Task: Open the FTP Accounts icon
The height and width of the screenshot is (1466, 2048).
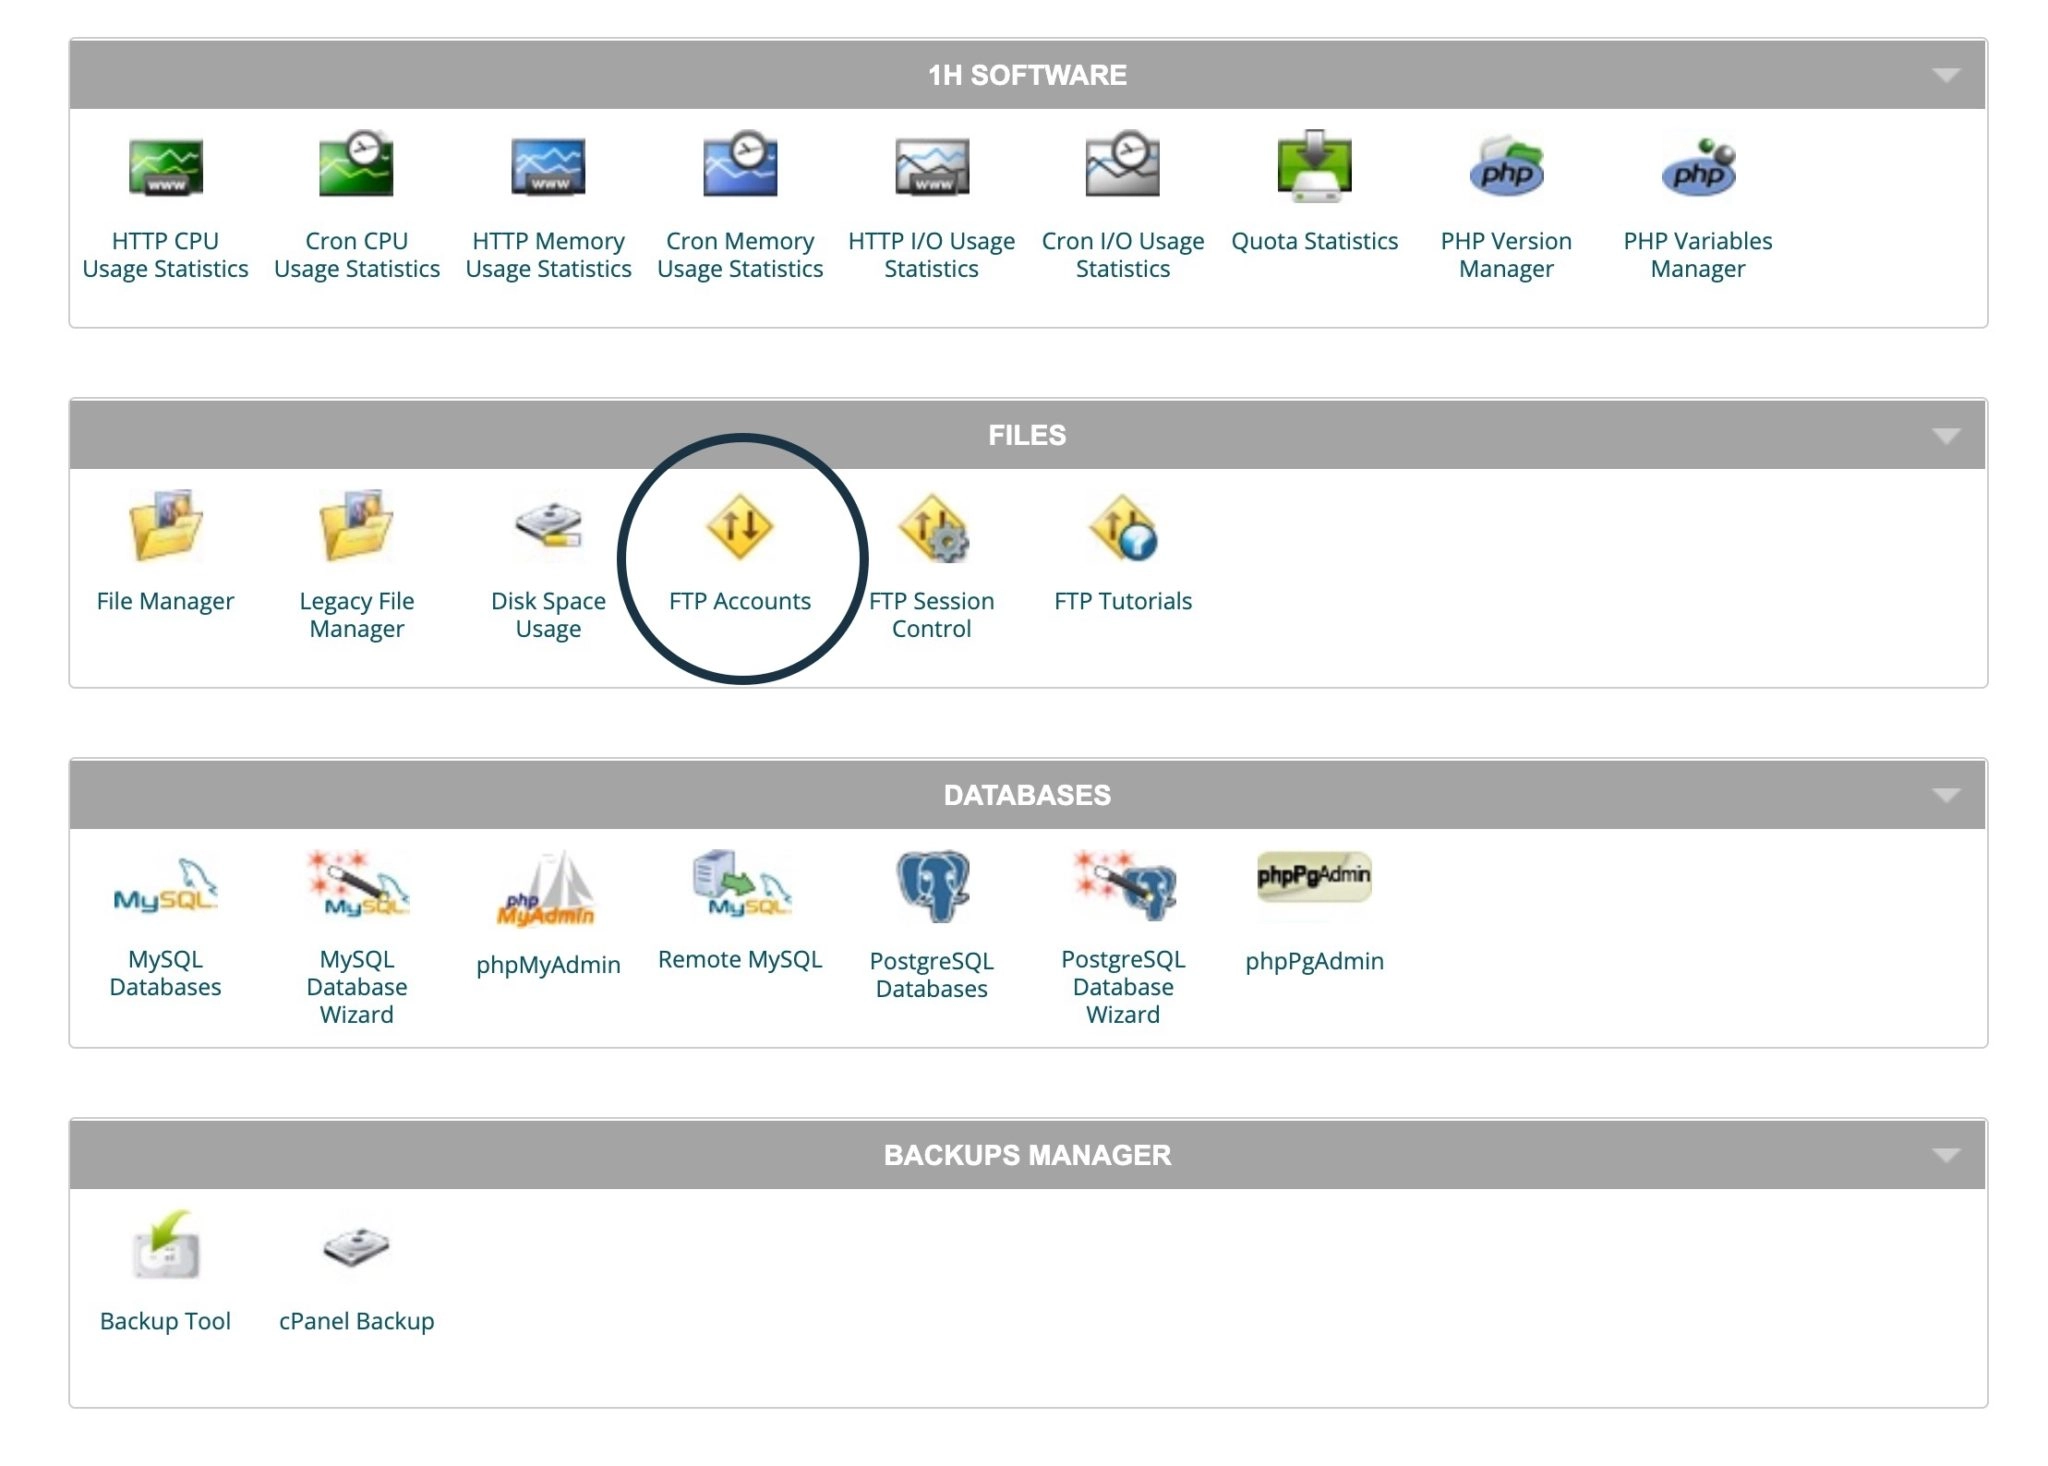Action: pos(740,526)
